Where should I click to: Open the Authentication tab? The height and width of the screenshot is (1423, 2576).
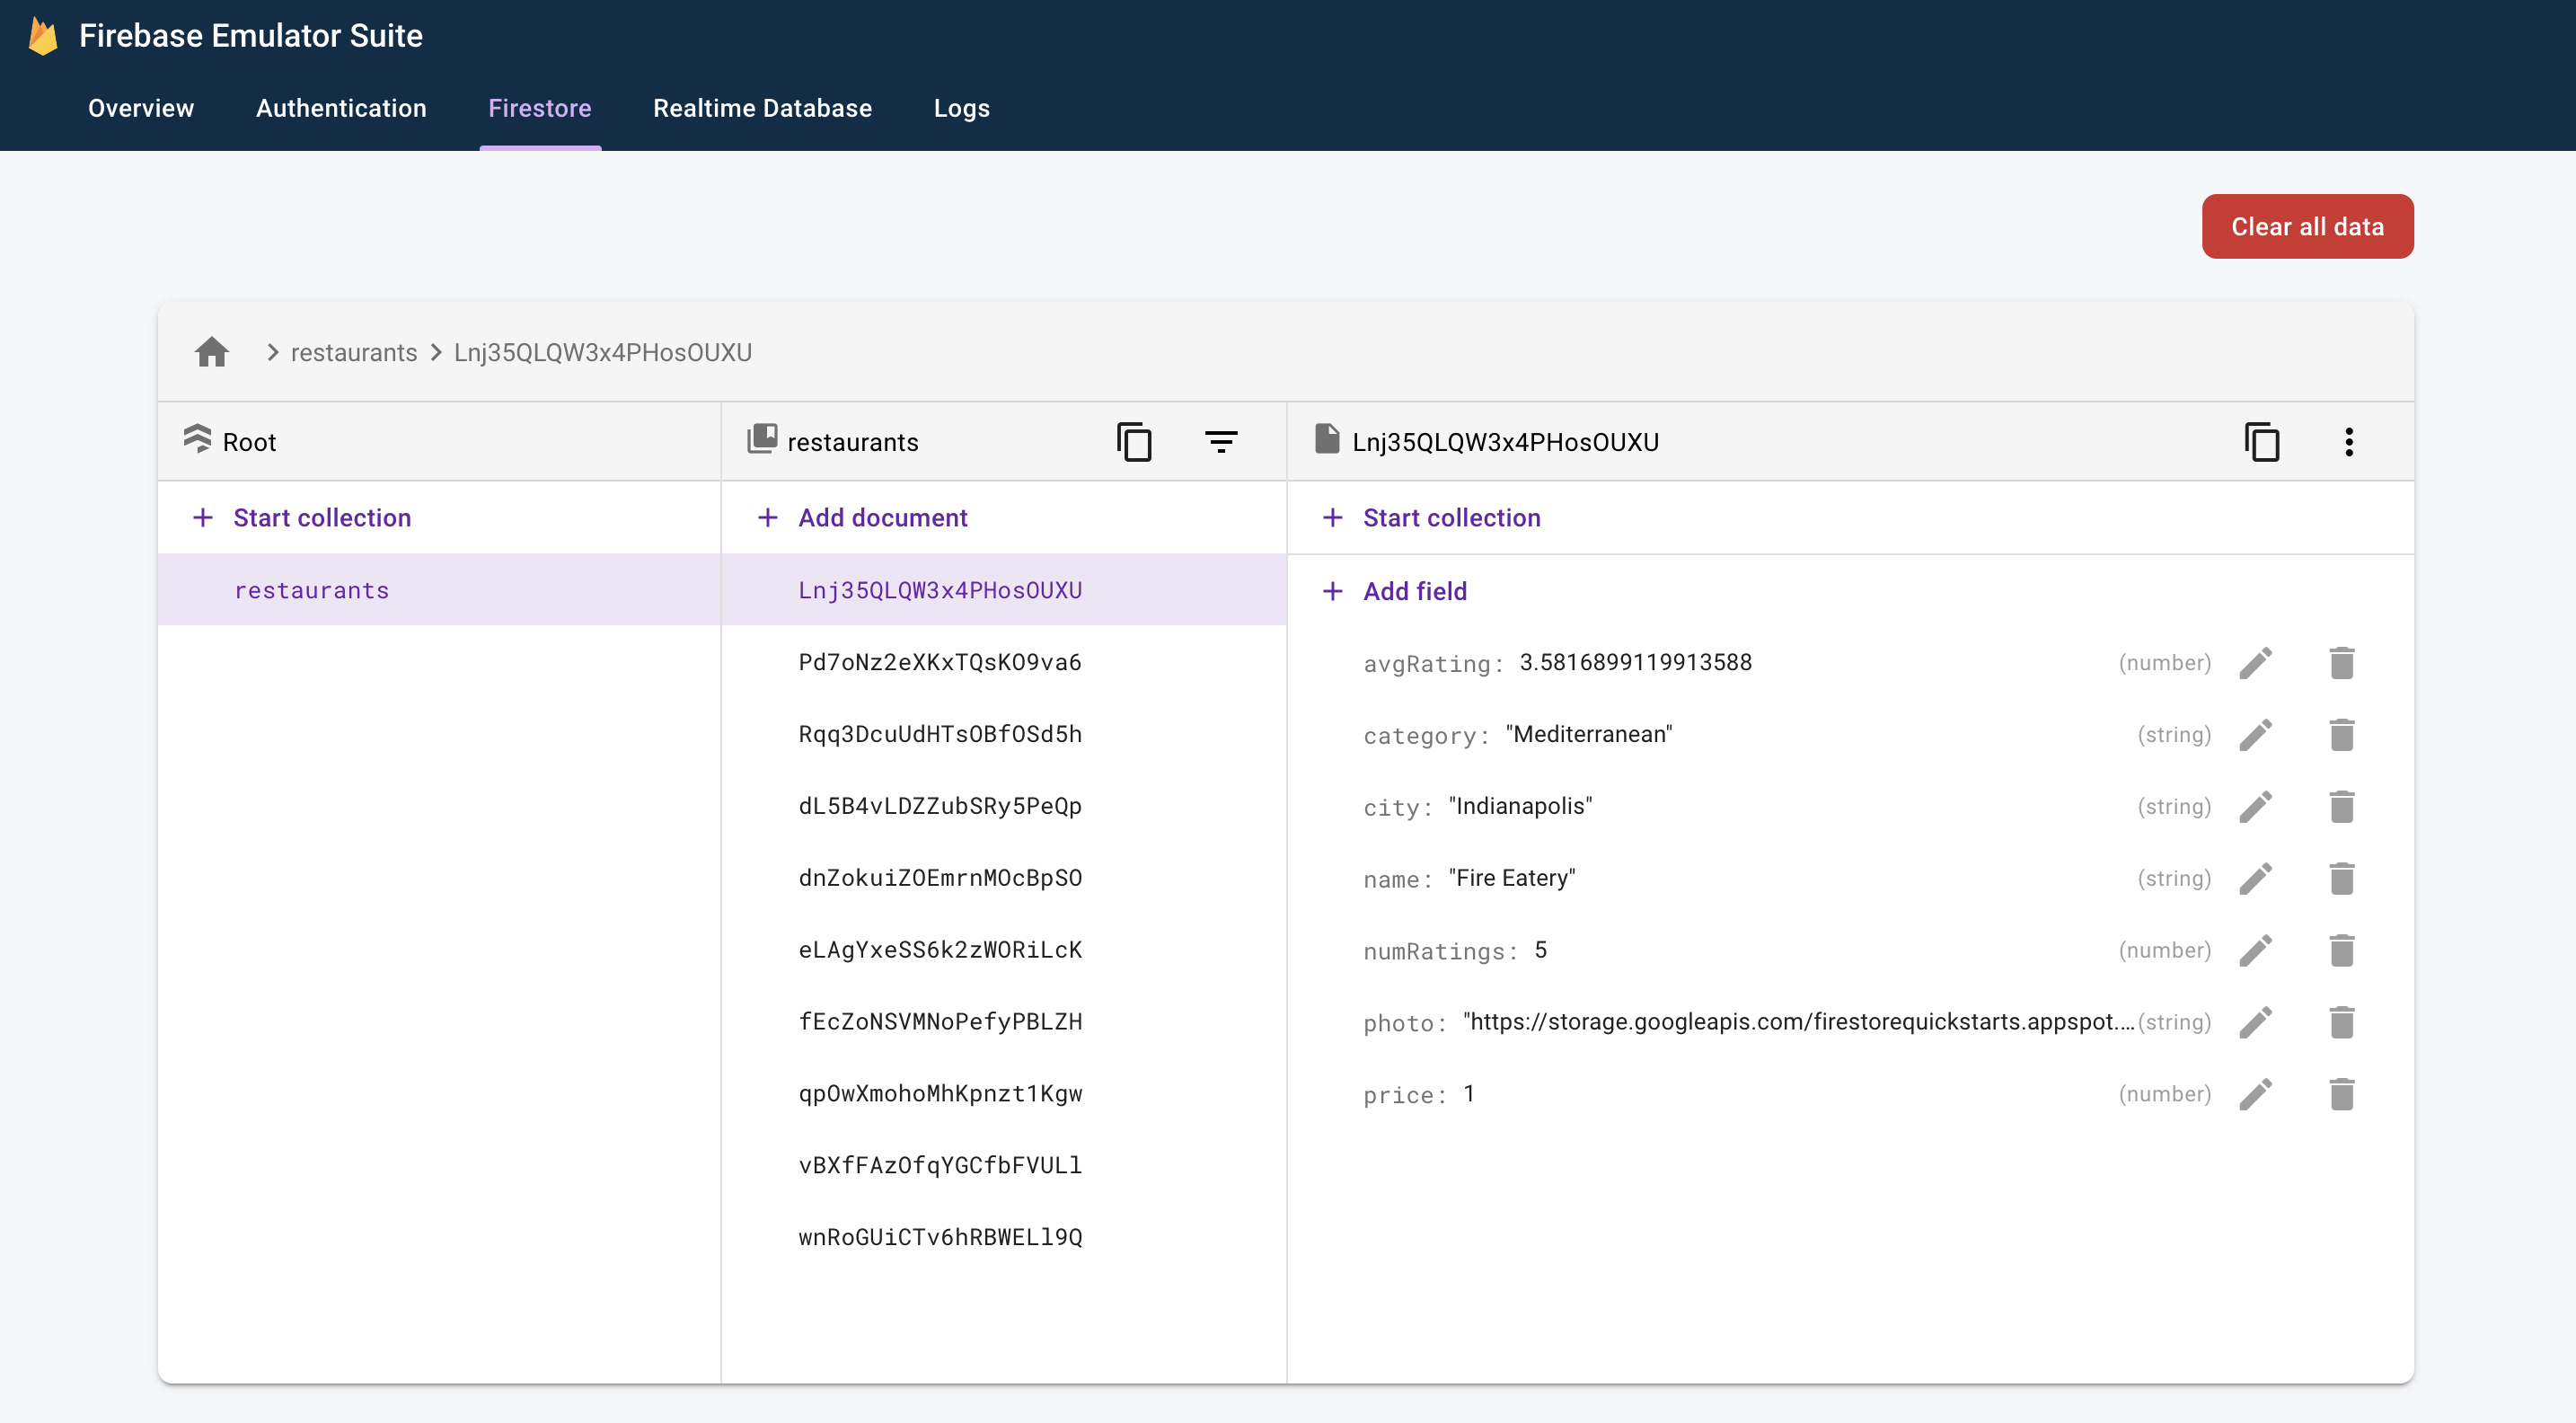(340, 107)
